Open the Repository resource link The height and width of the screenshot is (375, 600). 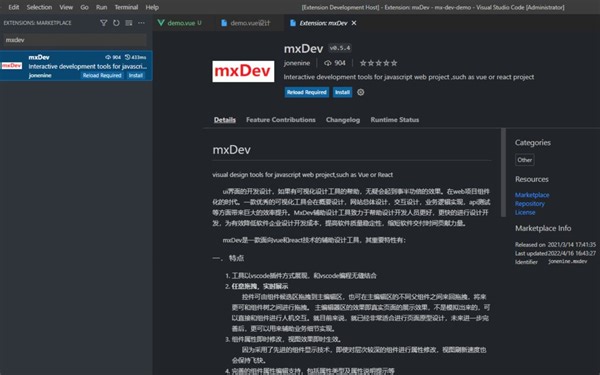[x=530, y=204]
